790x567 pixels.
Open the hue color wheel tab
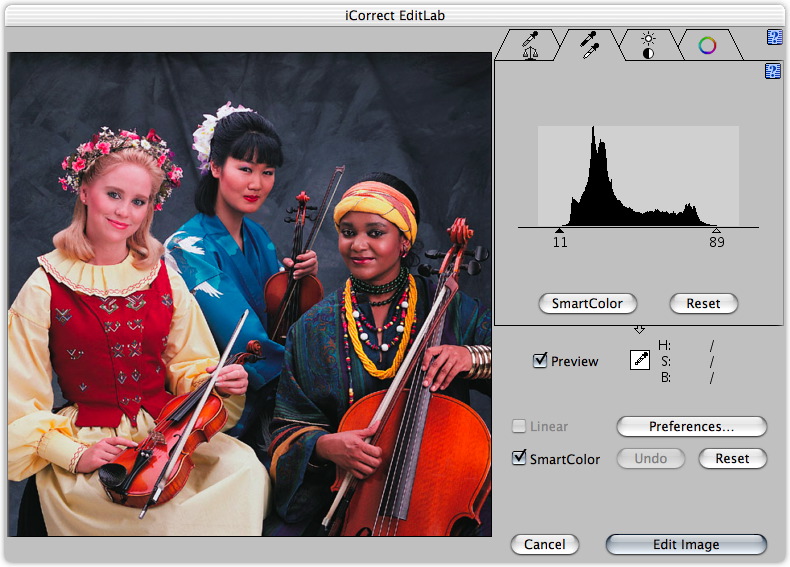pyautogui.click(x=707, y=45)
